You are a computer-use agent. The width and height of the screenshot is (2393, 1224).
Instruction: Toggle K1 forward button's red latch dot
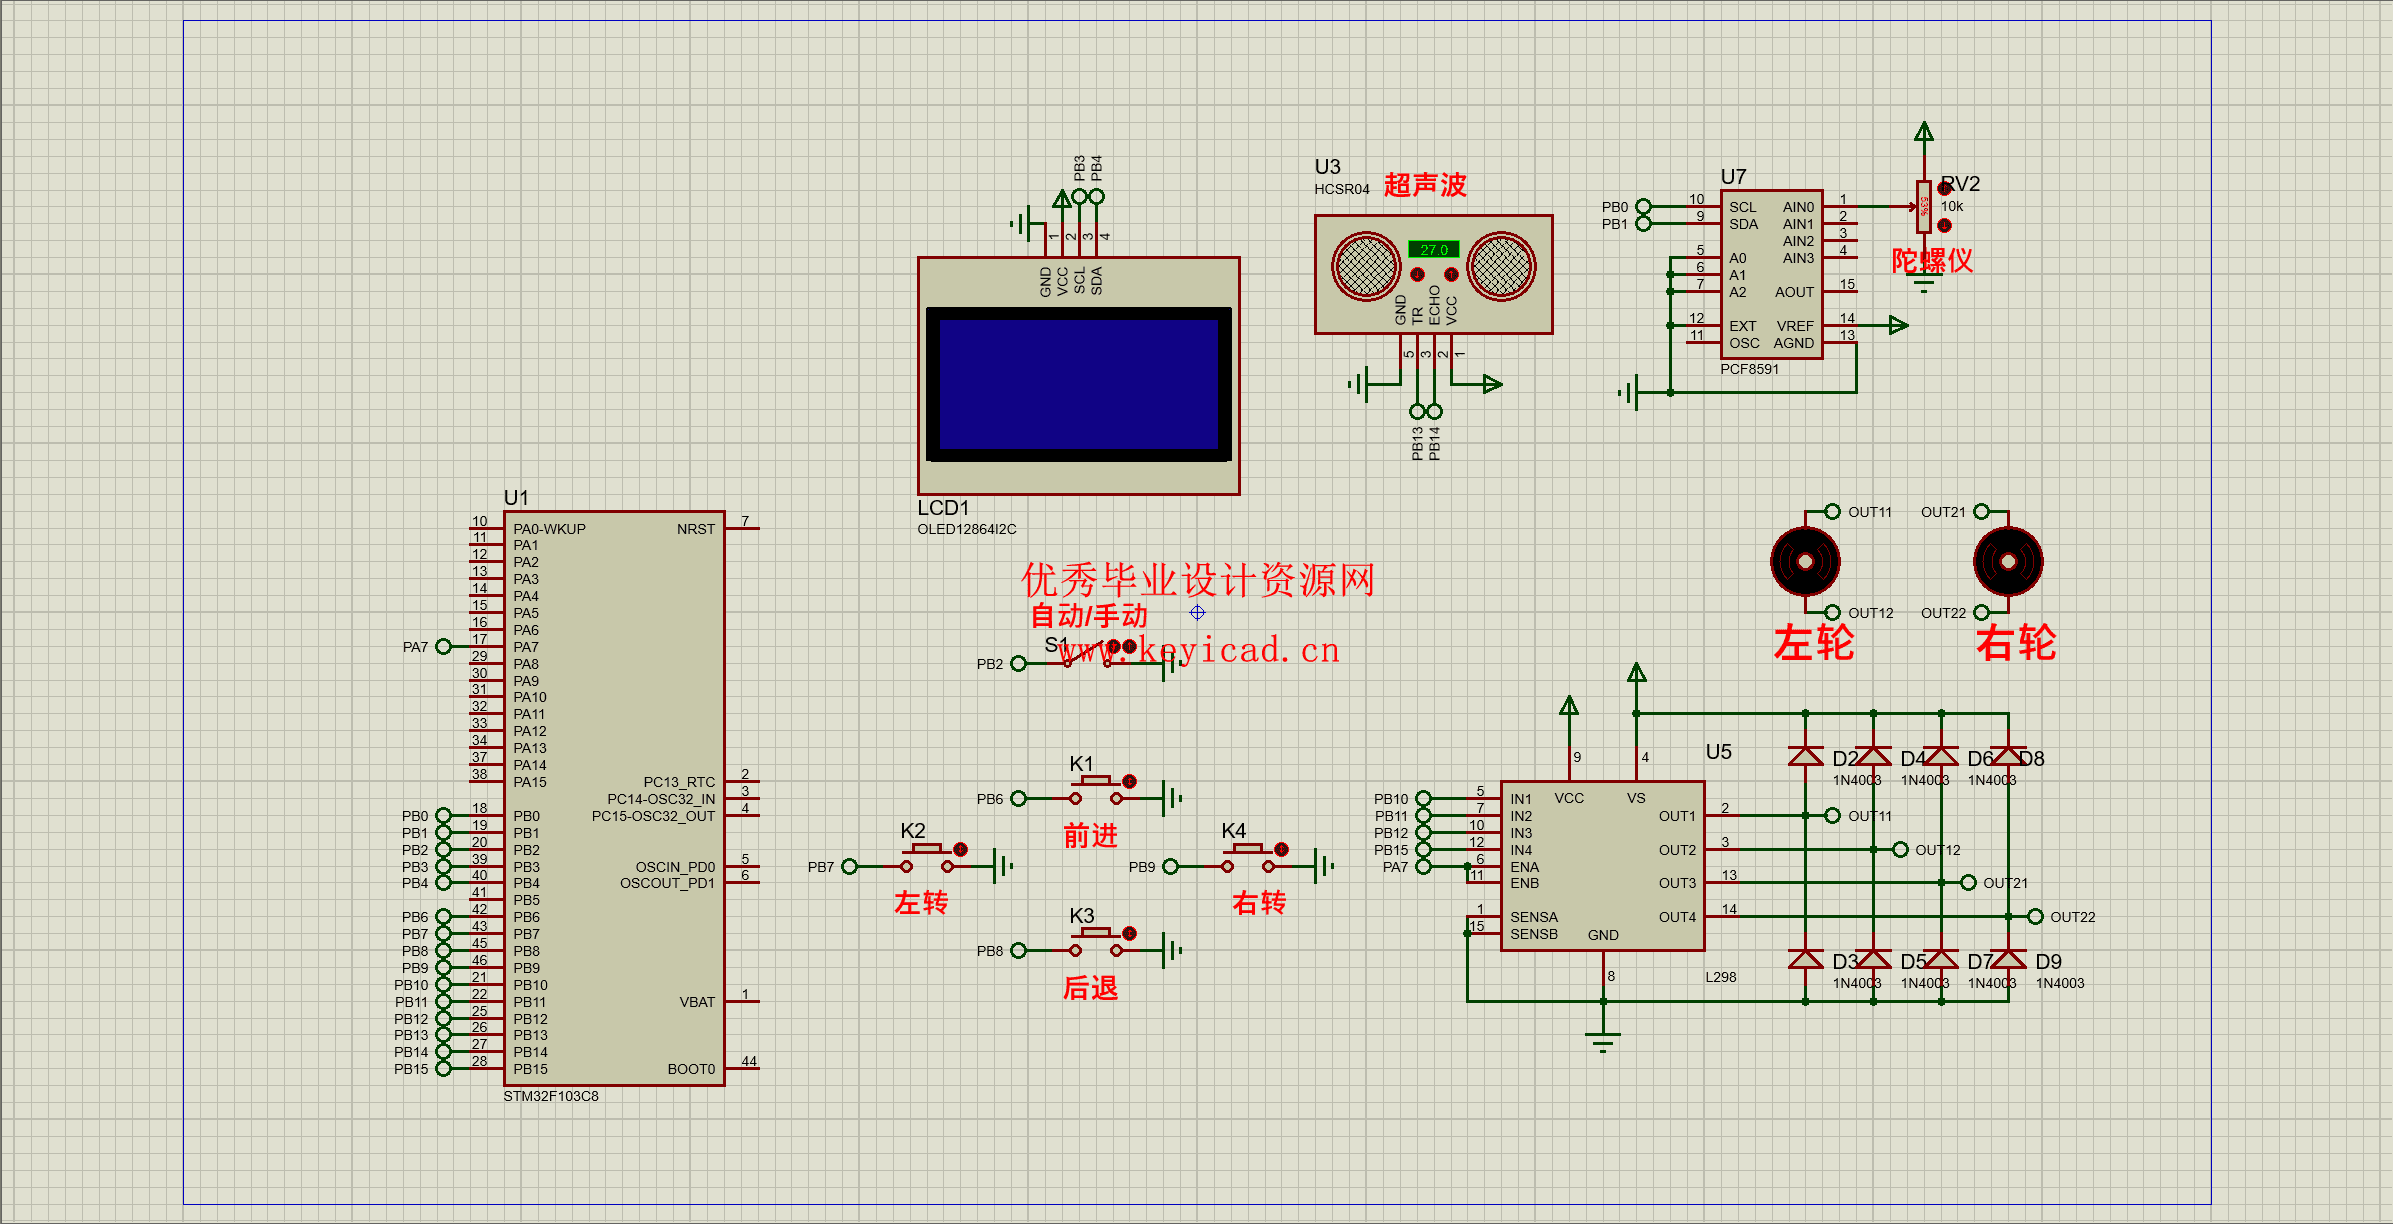1129,781
